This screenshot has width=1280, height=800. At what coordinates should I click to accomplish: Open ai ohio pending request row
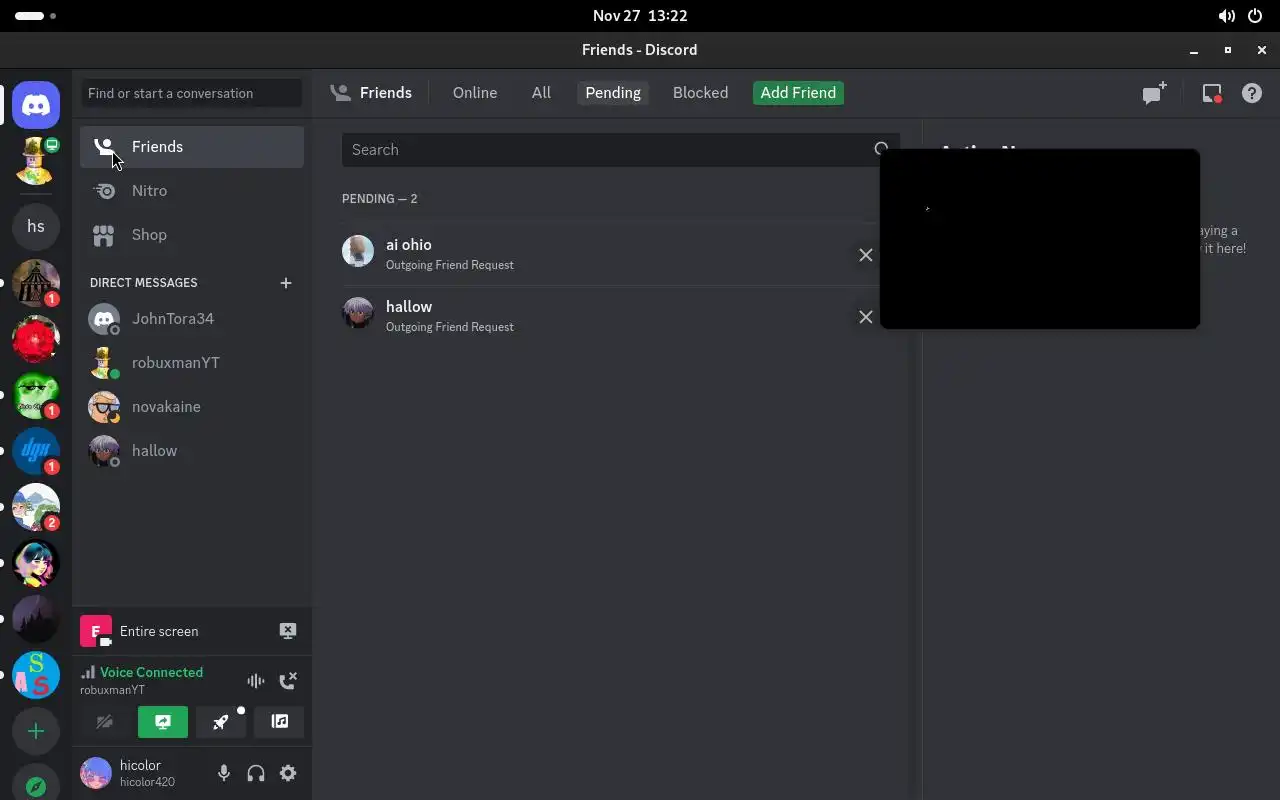[611, 255]
